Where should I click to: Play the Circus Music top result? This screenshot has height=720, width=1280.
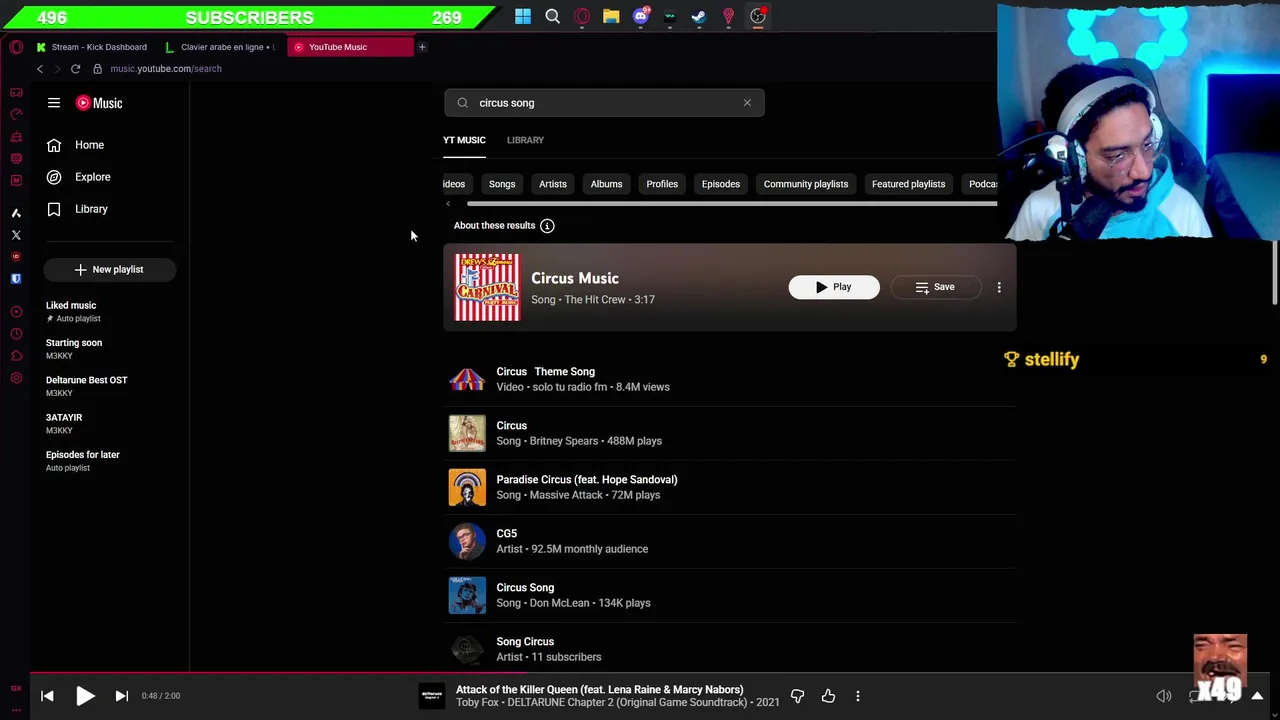pos(834,287)
